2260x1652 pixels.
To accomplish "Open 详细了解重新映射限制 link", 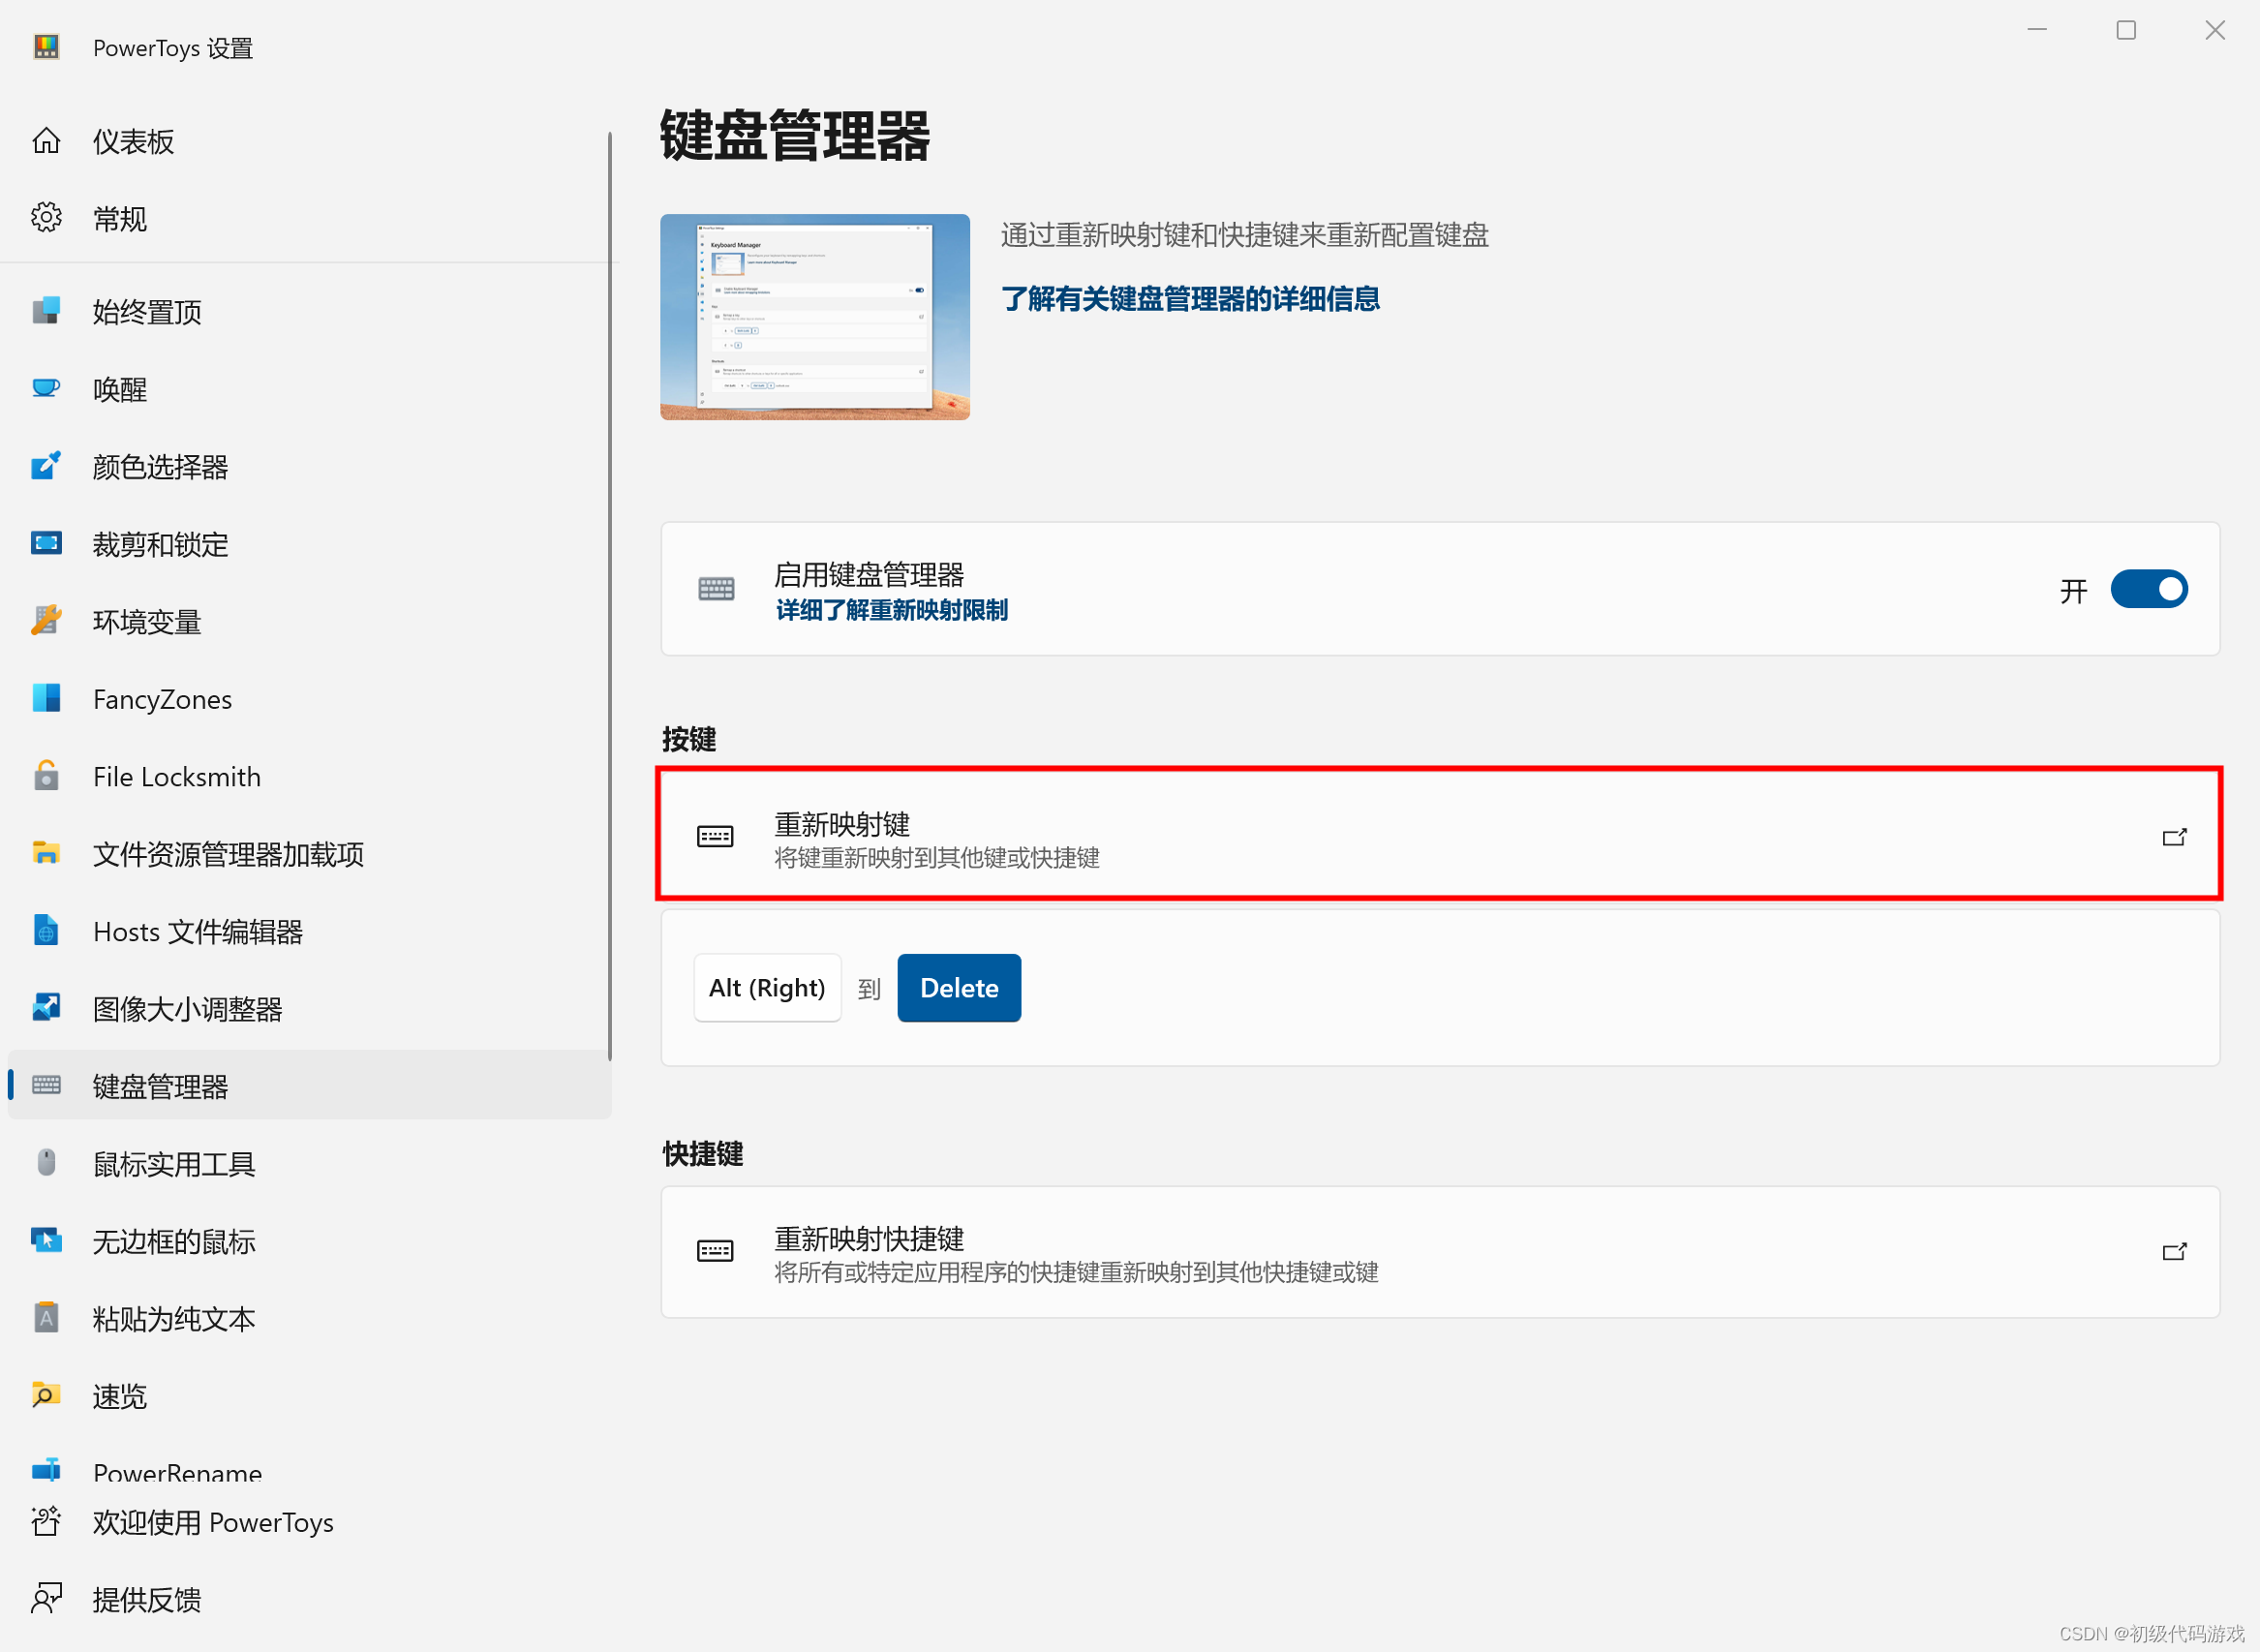I will (x=891, y=610).
